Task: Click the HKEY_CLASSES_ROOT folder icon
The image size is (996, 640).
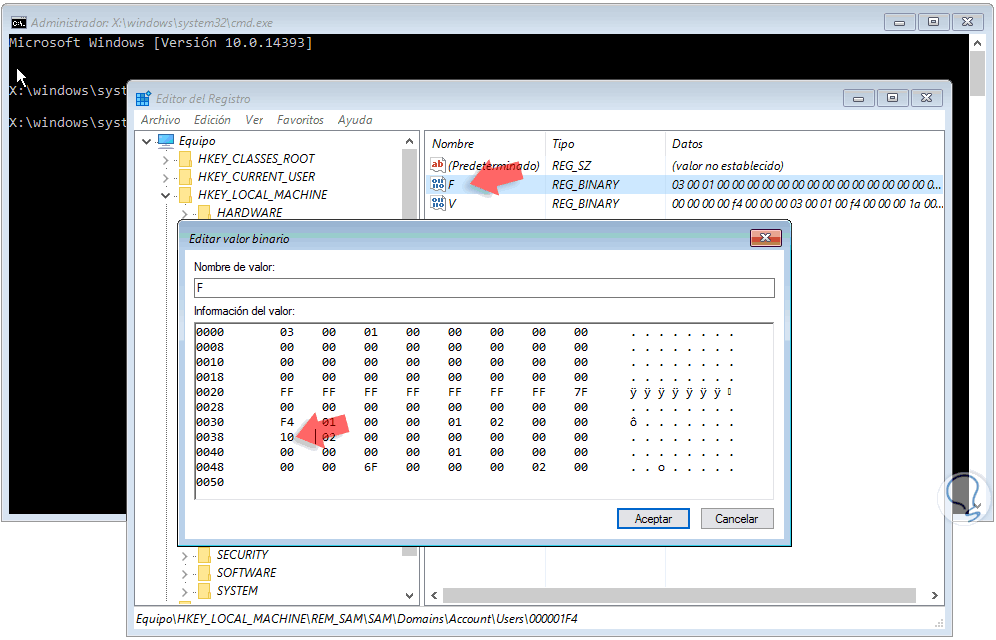Action: [185, 159]
